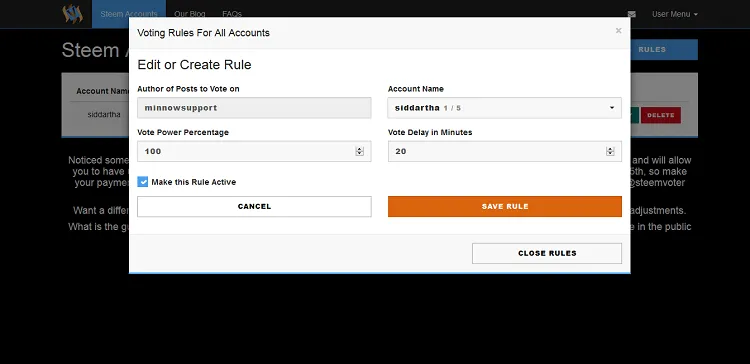This screenshot has width=750, height=364.
Task: Open the Account Name dropdown
Action: tap(505, 108)
